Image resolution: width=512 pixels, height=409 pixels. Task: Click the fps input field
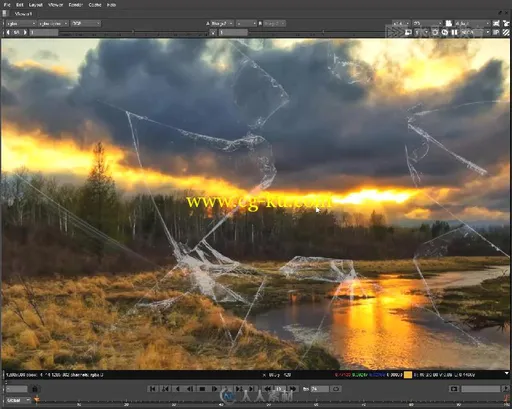tap(319, 389)
